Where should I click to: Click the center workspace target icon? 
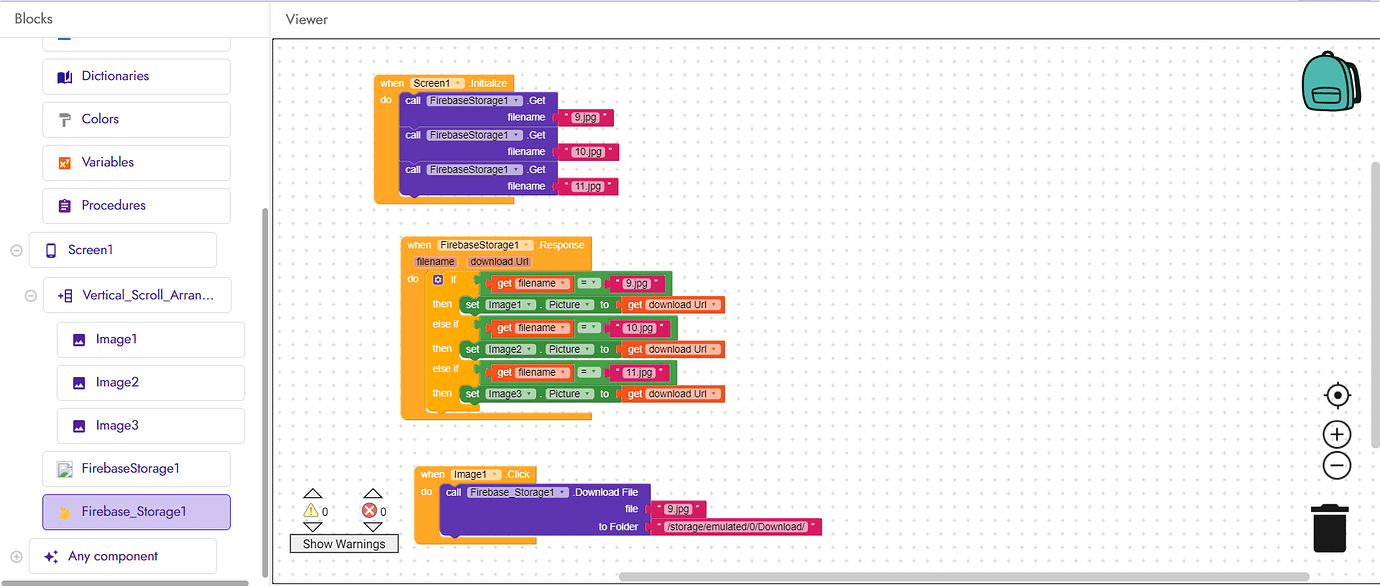[1337, 396]
